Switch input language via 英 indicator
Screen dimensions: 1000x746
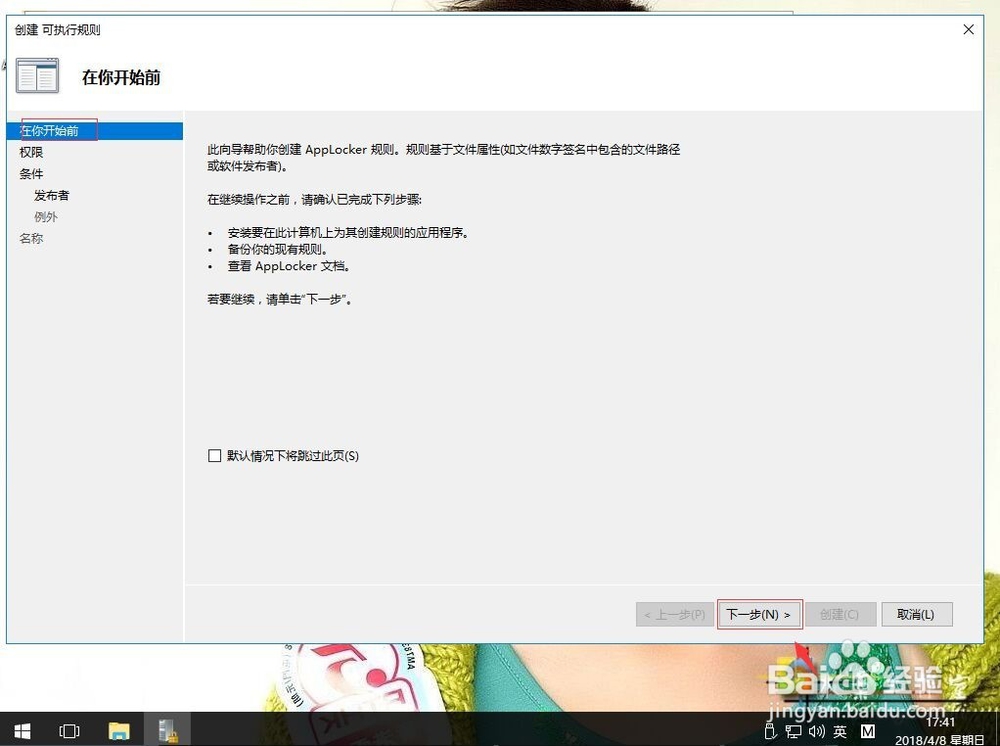(x=839, y=731)
